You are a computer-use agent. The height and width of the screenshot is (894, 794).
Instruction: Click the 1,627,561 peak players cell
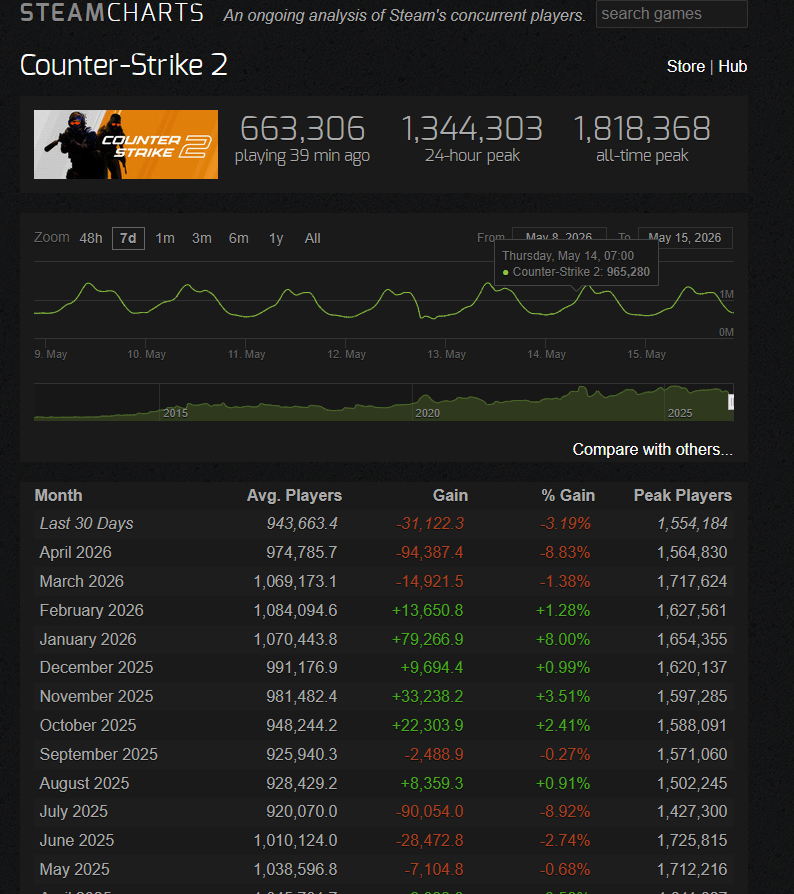(x=692, y=611)
